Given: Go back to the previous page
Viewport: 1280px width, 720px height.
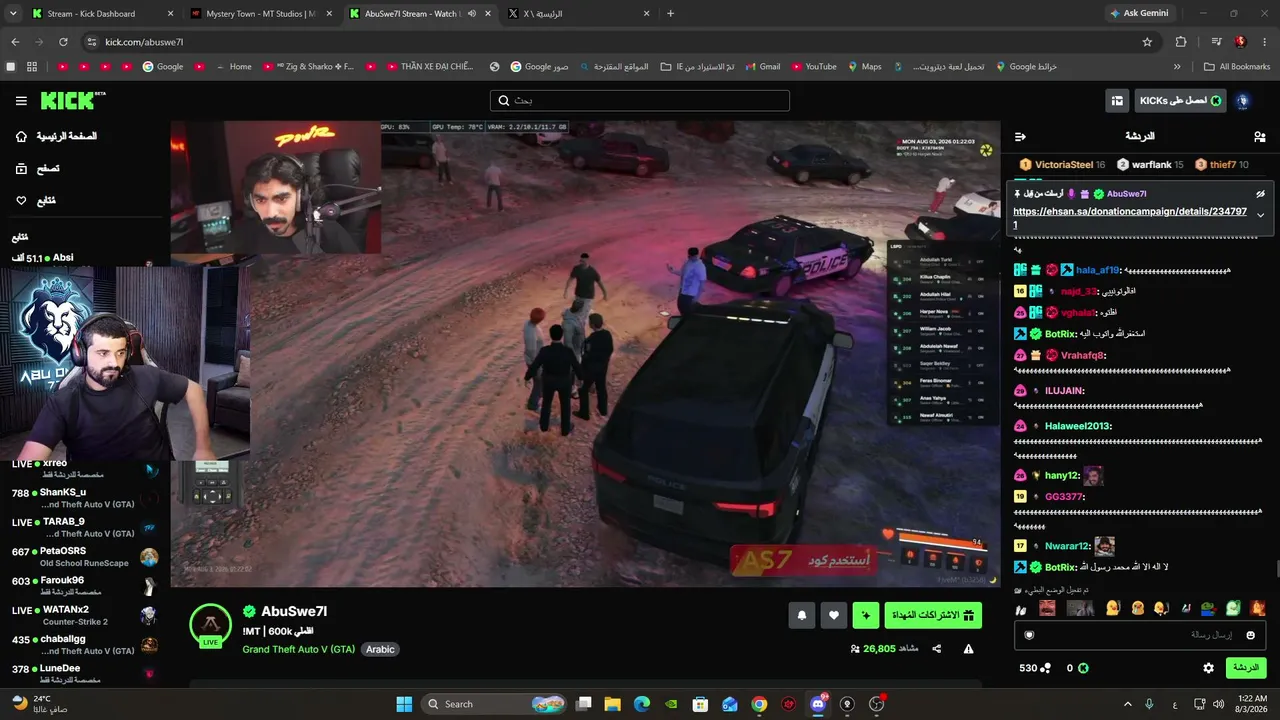Looking at the screenshot, I should point(15,42).
